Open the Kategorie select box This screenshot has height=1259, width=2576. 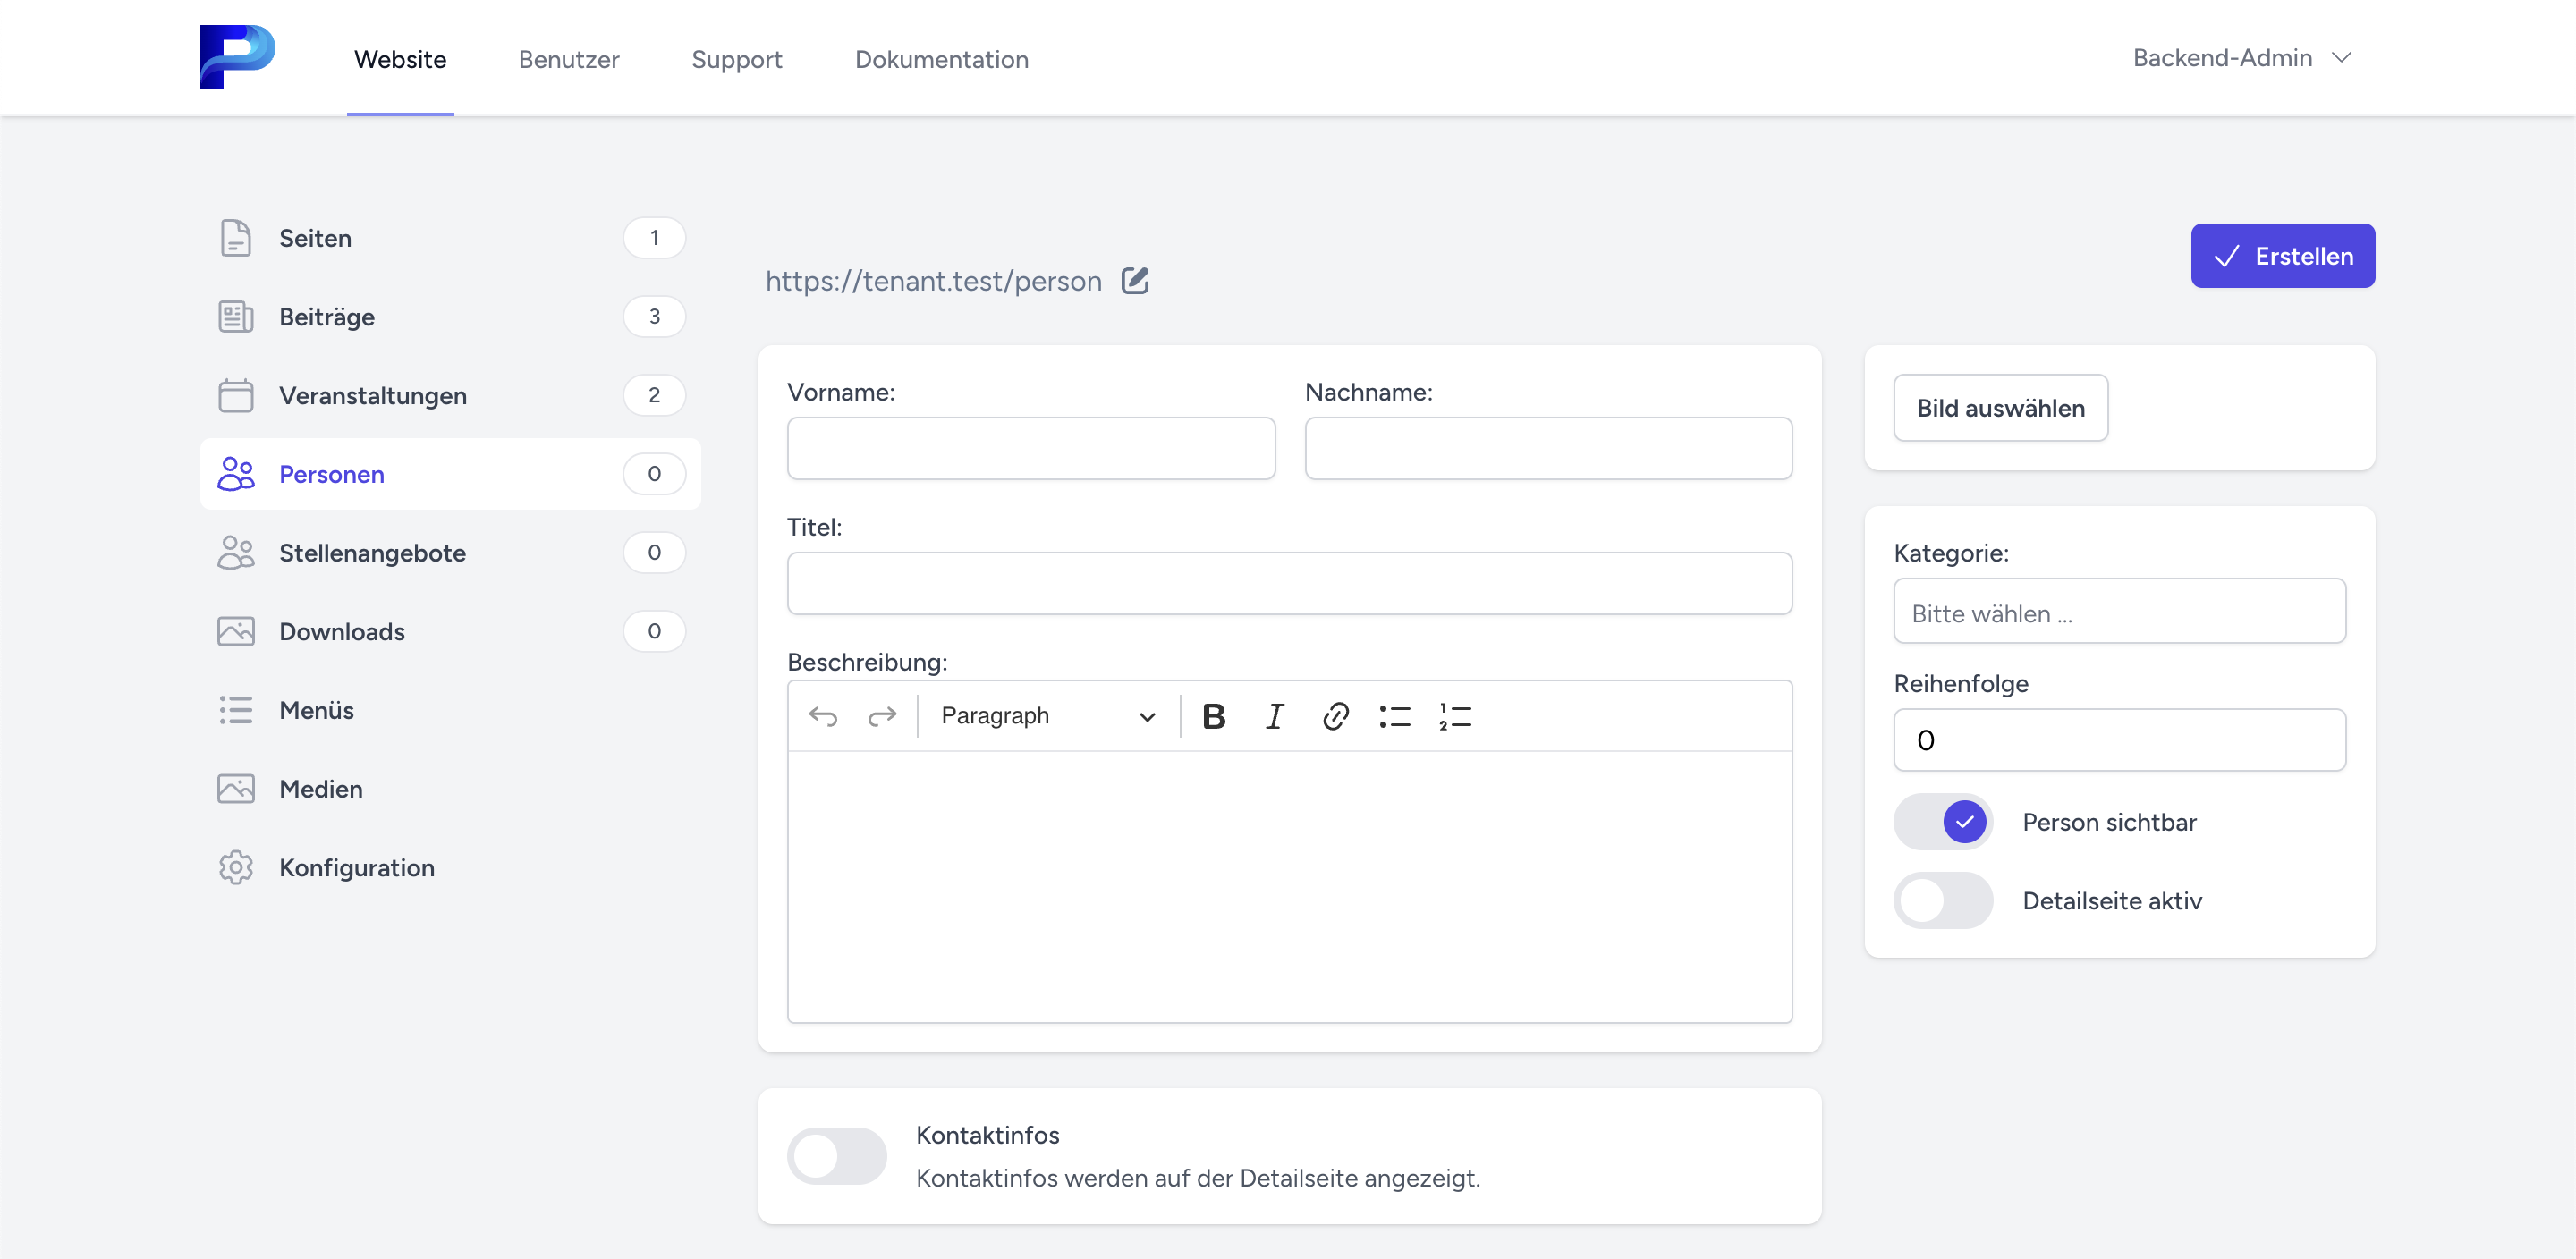point(2119,612)
